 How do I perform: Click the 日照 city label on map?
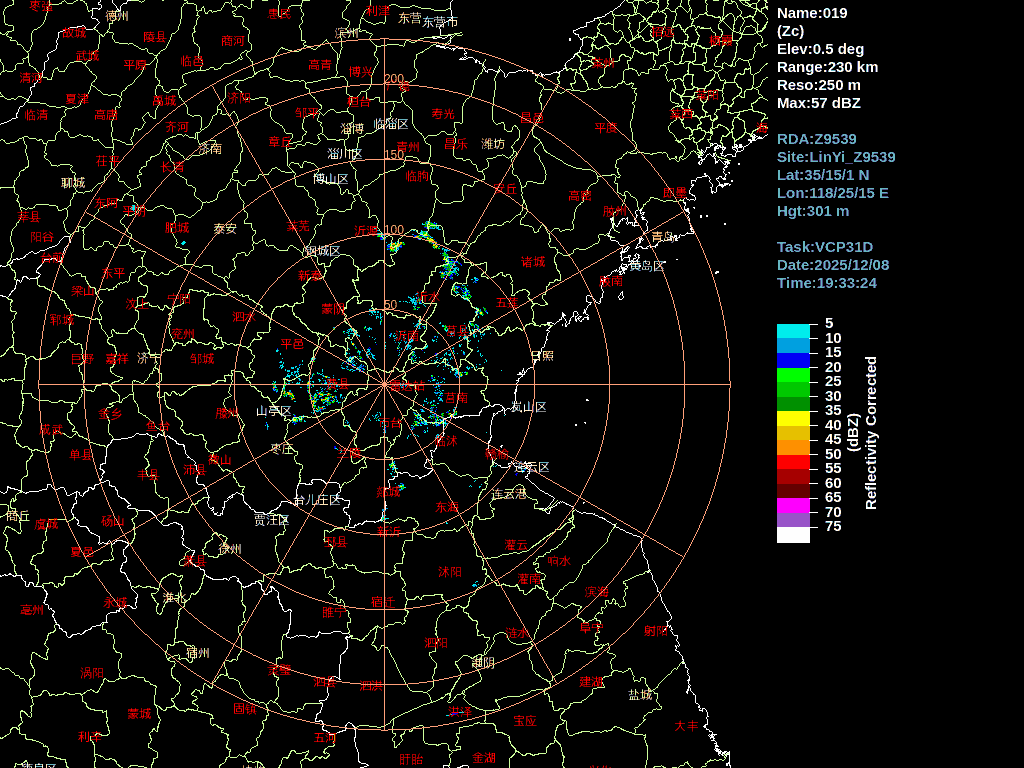pyautogui.click(x=542, y=356)
